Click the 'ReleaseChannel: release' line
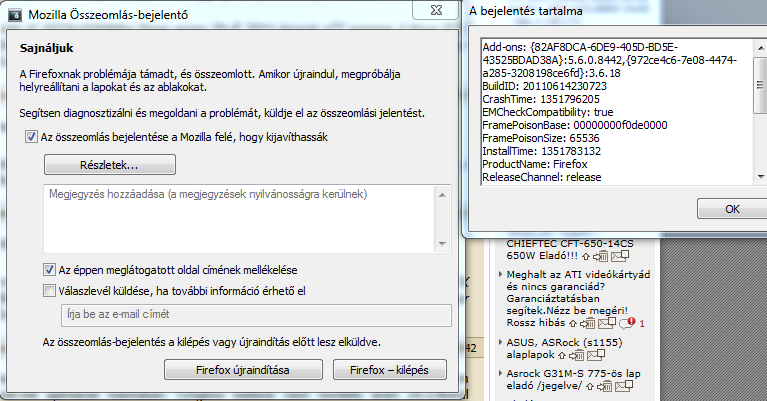This screenshot has width=767, height=401. click(542, 177)
